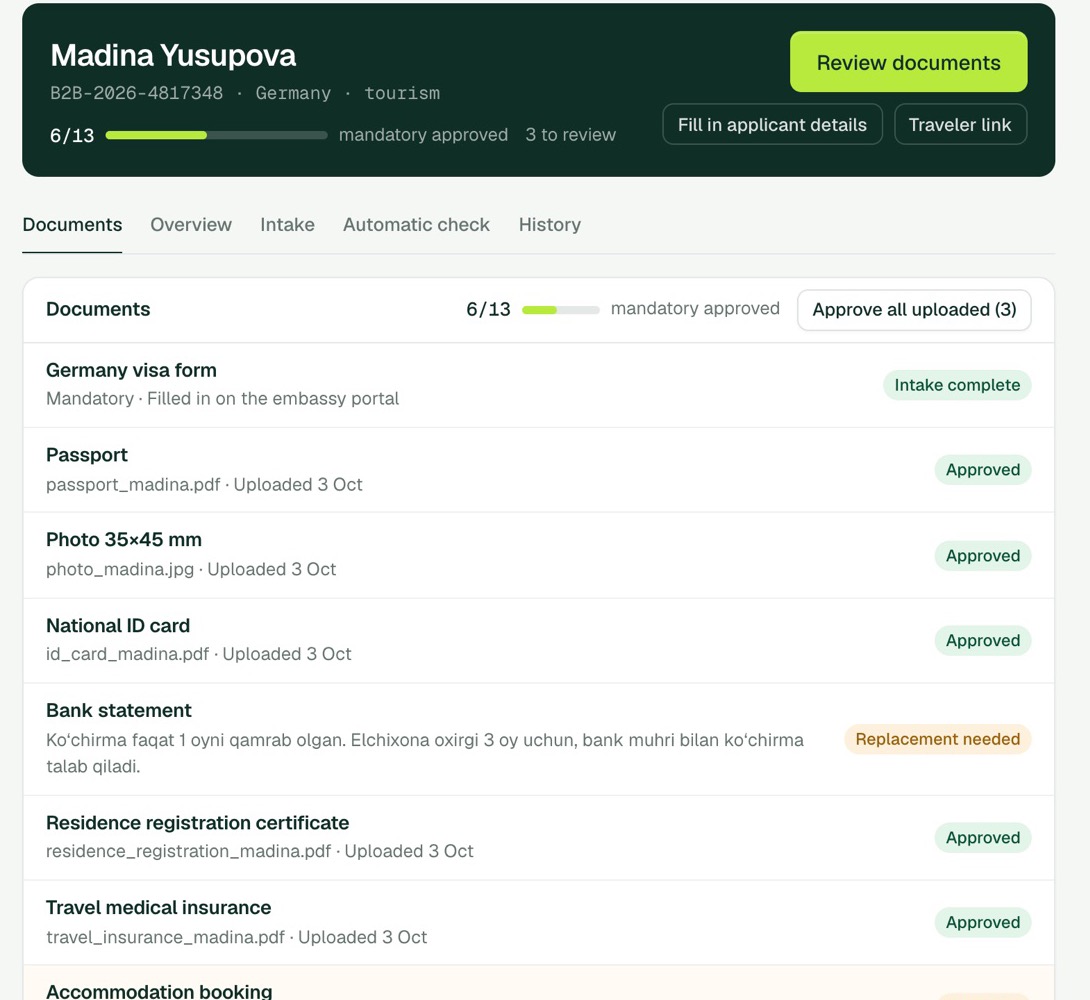This screenshot has height=1000, width=1090.
Task: Click the 3 to review label
Action: [571, 135]
